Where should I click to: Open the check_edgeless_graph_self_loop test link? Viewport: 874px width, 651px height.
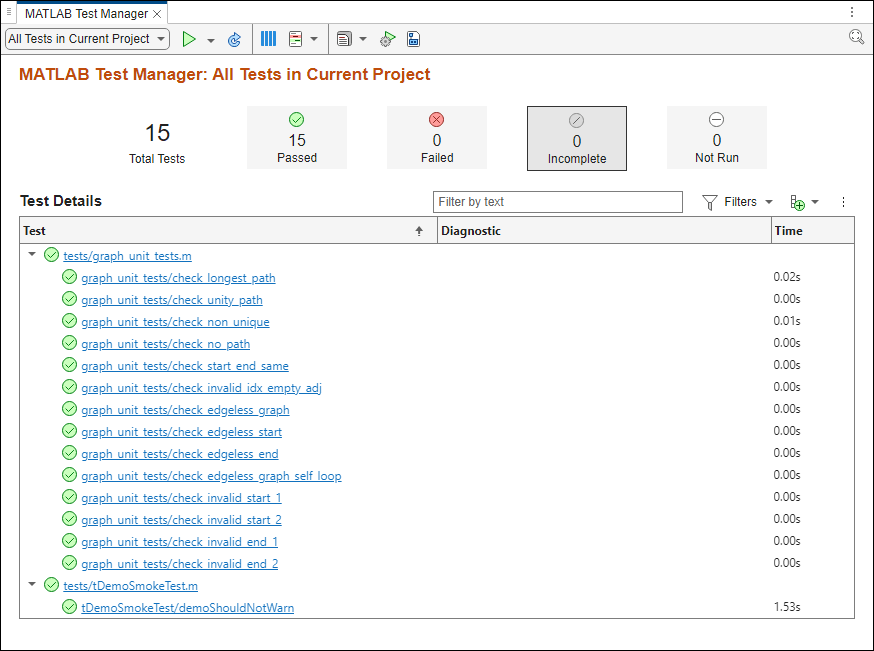pos(211,476)
